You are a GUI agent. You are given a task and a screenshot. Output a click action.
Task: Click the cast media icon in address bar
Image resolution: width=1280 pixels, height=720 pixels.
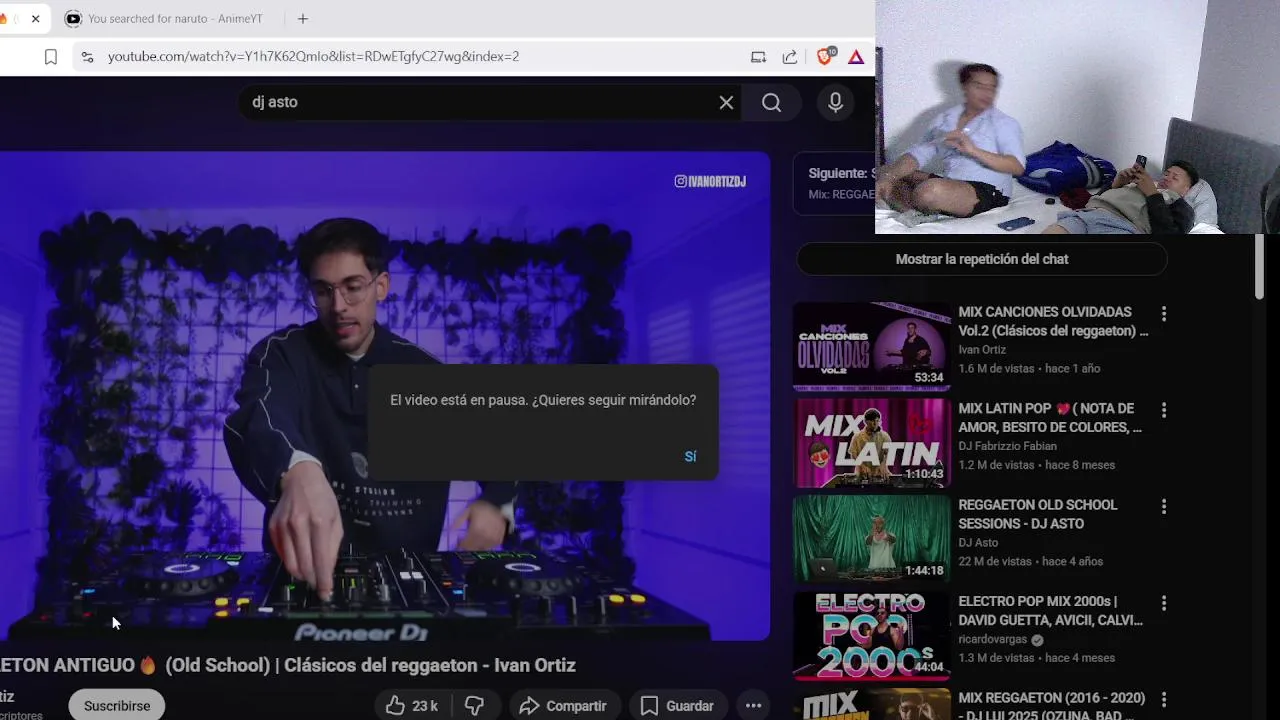(x=758, y=57)
